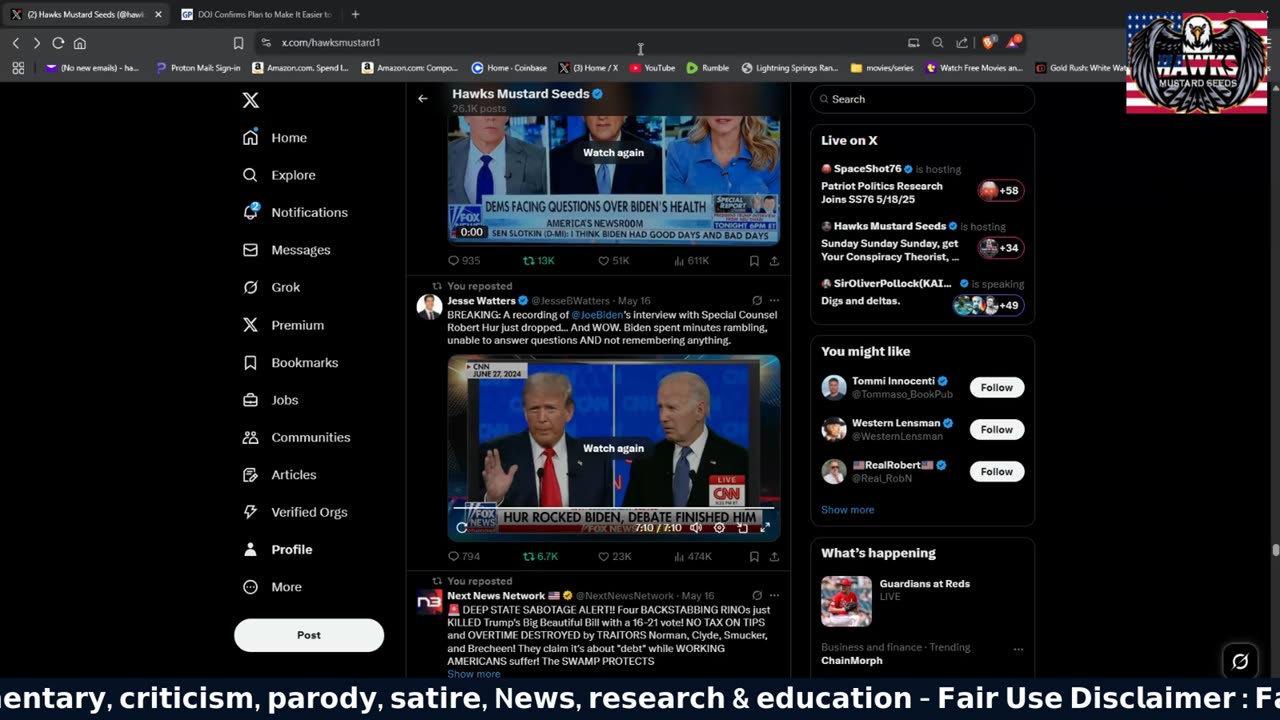Screen dimensions: 1280x720
Task: Like the post with 51K likes
Action: 613,260
